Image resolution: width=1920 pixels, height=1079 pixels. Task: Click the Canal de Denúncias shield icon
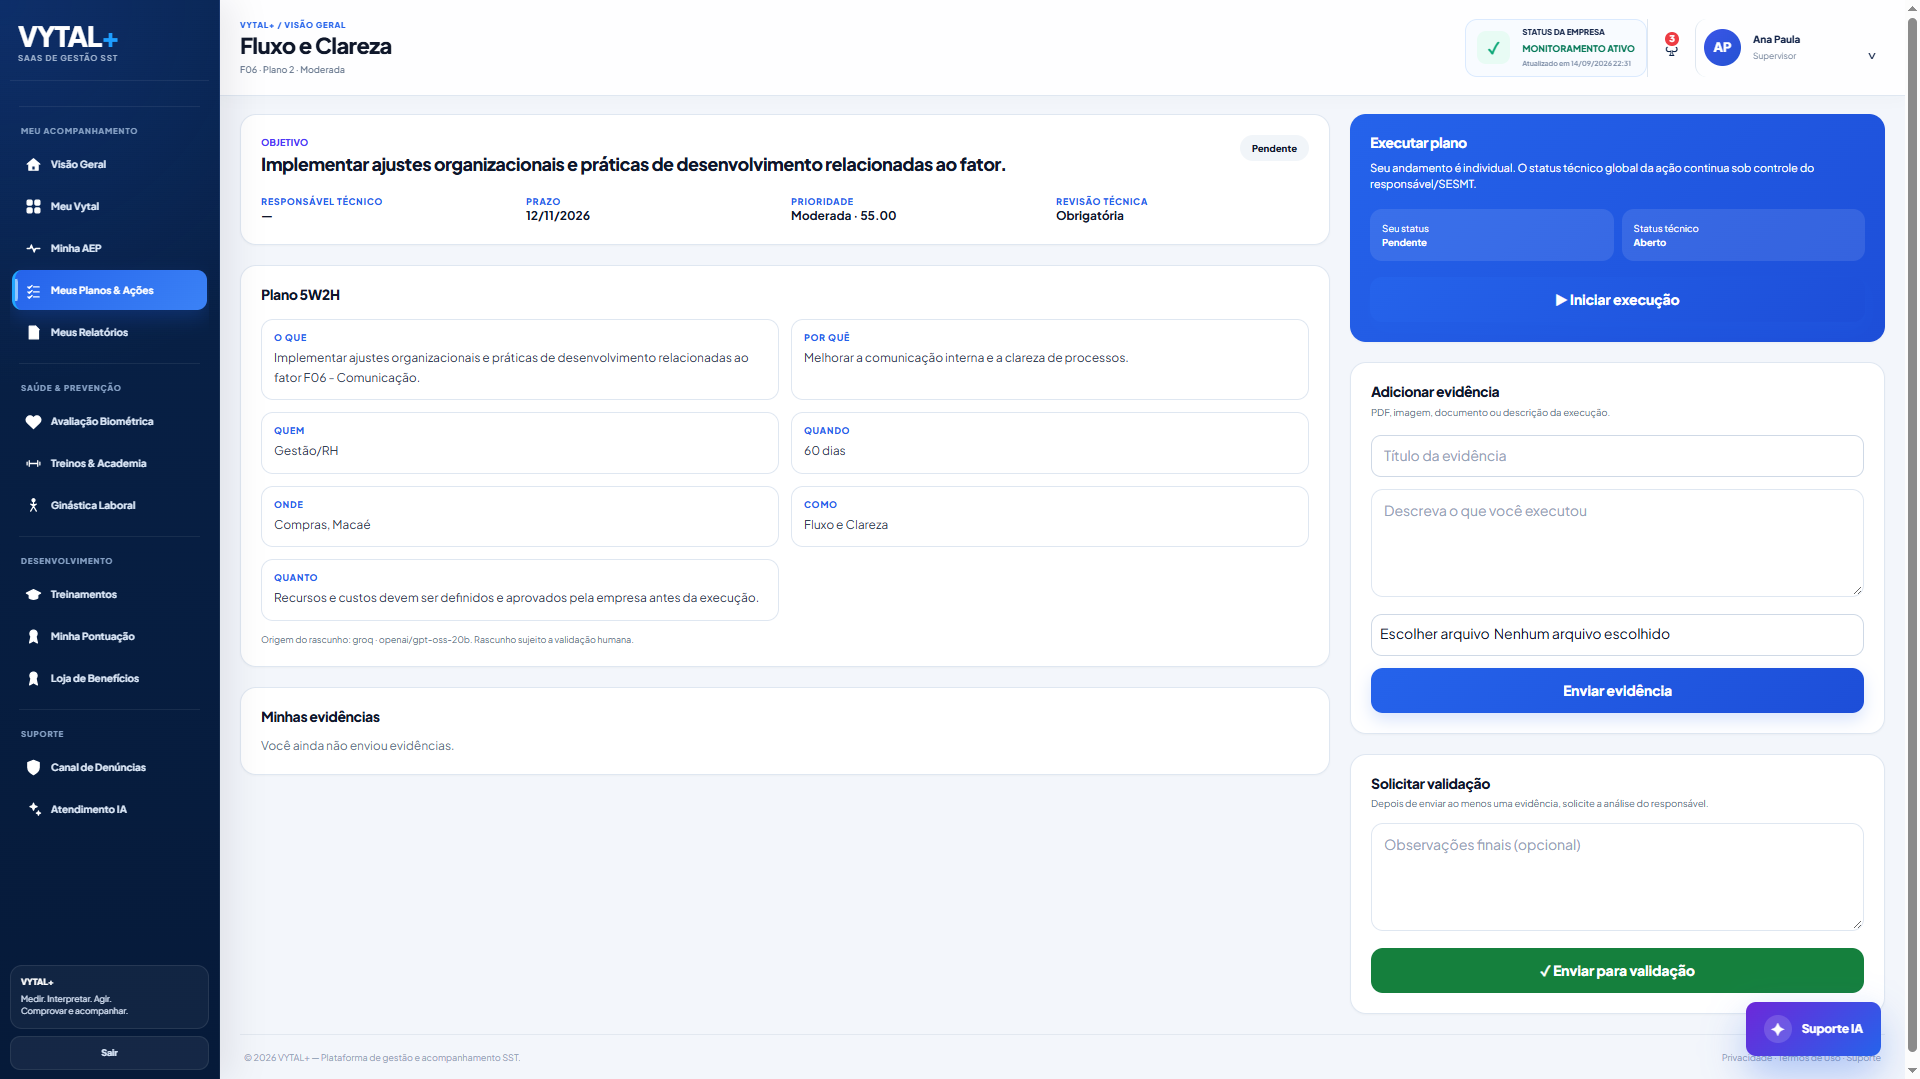pyautogui.click(x=33, y=768)
